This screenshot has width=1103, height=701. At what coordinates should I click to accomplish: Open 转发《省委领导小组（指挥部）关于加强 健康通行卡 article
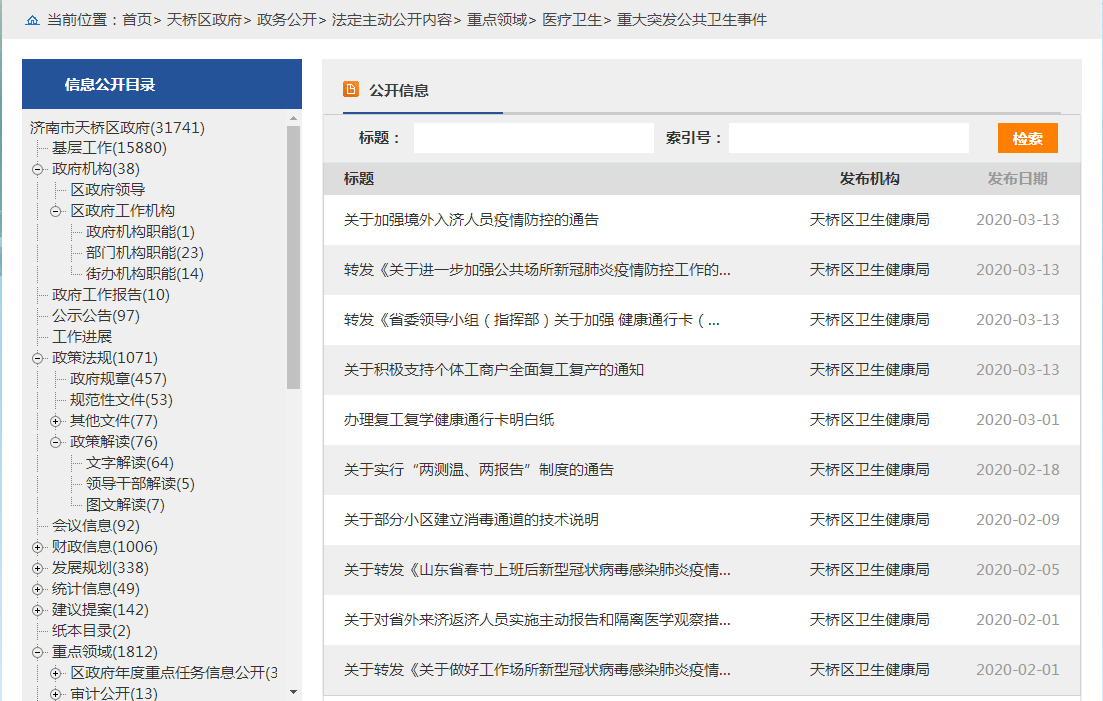click(x=532, y=320)
